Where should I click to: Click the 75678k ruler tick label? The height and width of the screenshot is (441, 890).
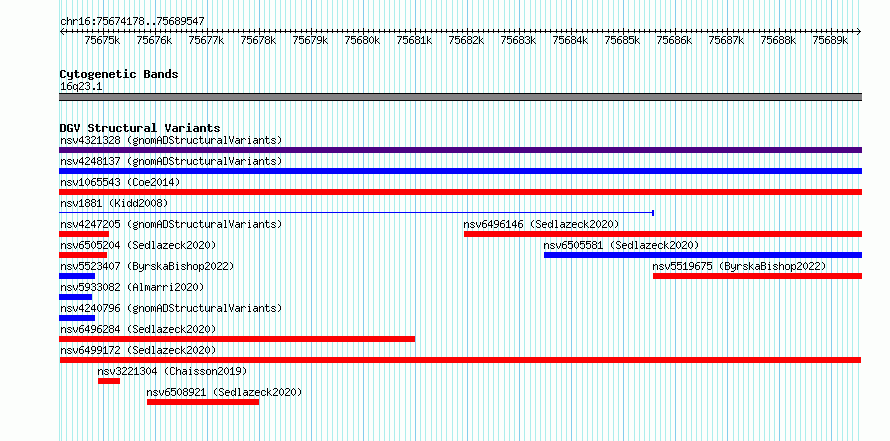[258, 40]
